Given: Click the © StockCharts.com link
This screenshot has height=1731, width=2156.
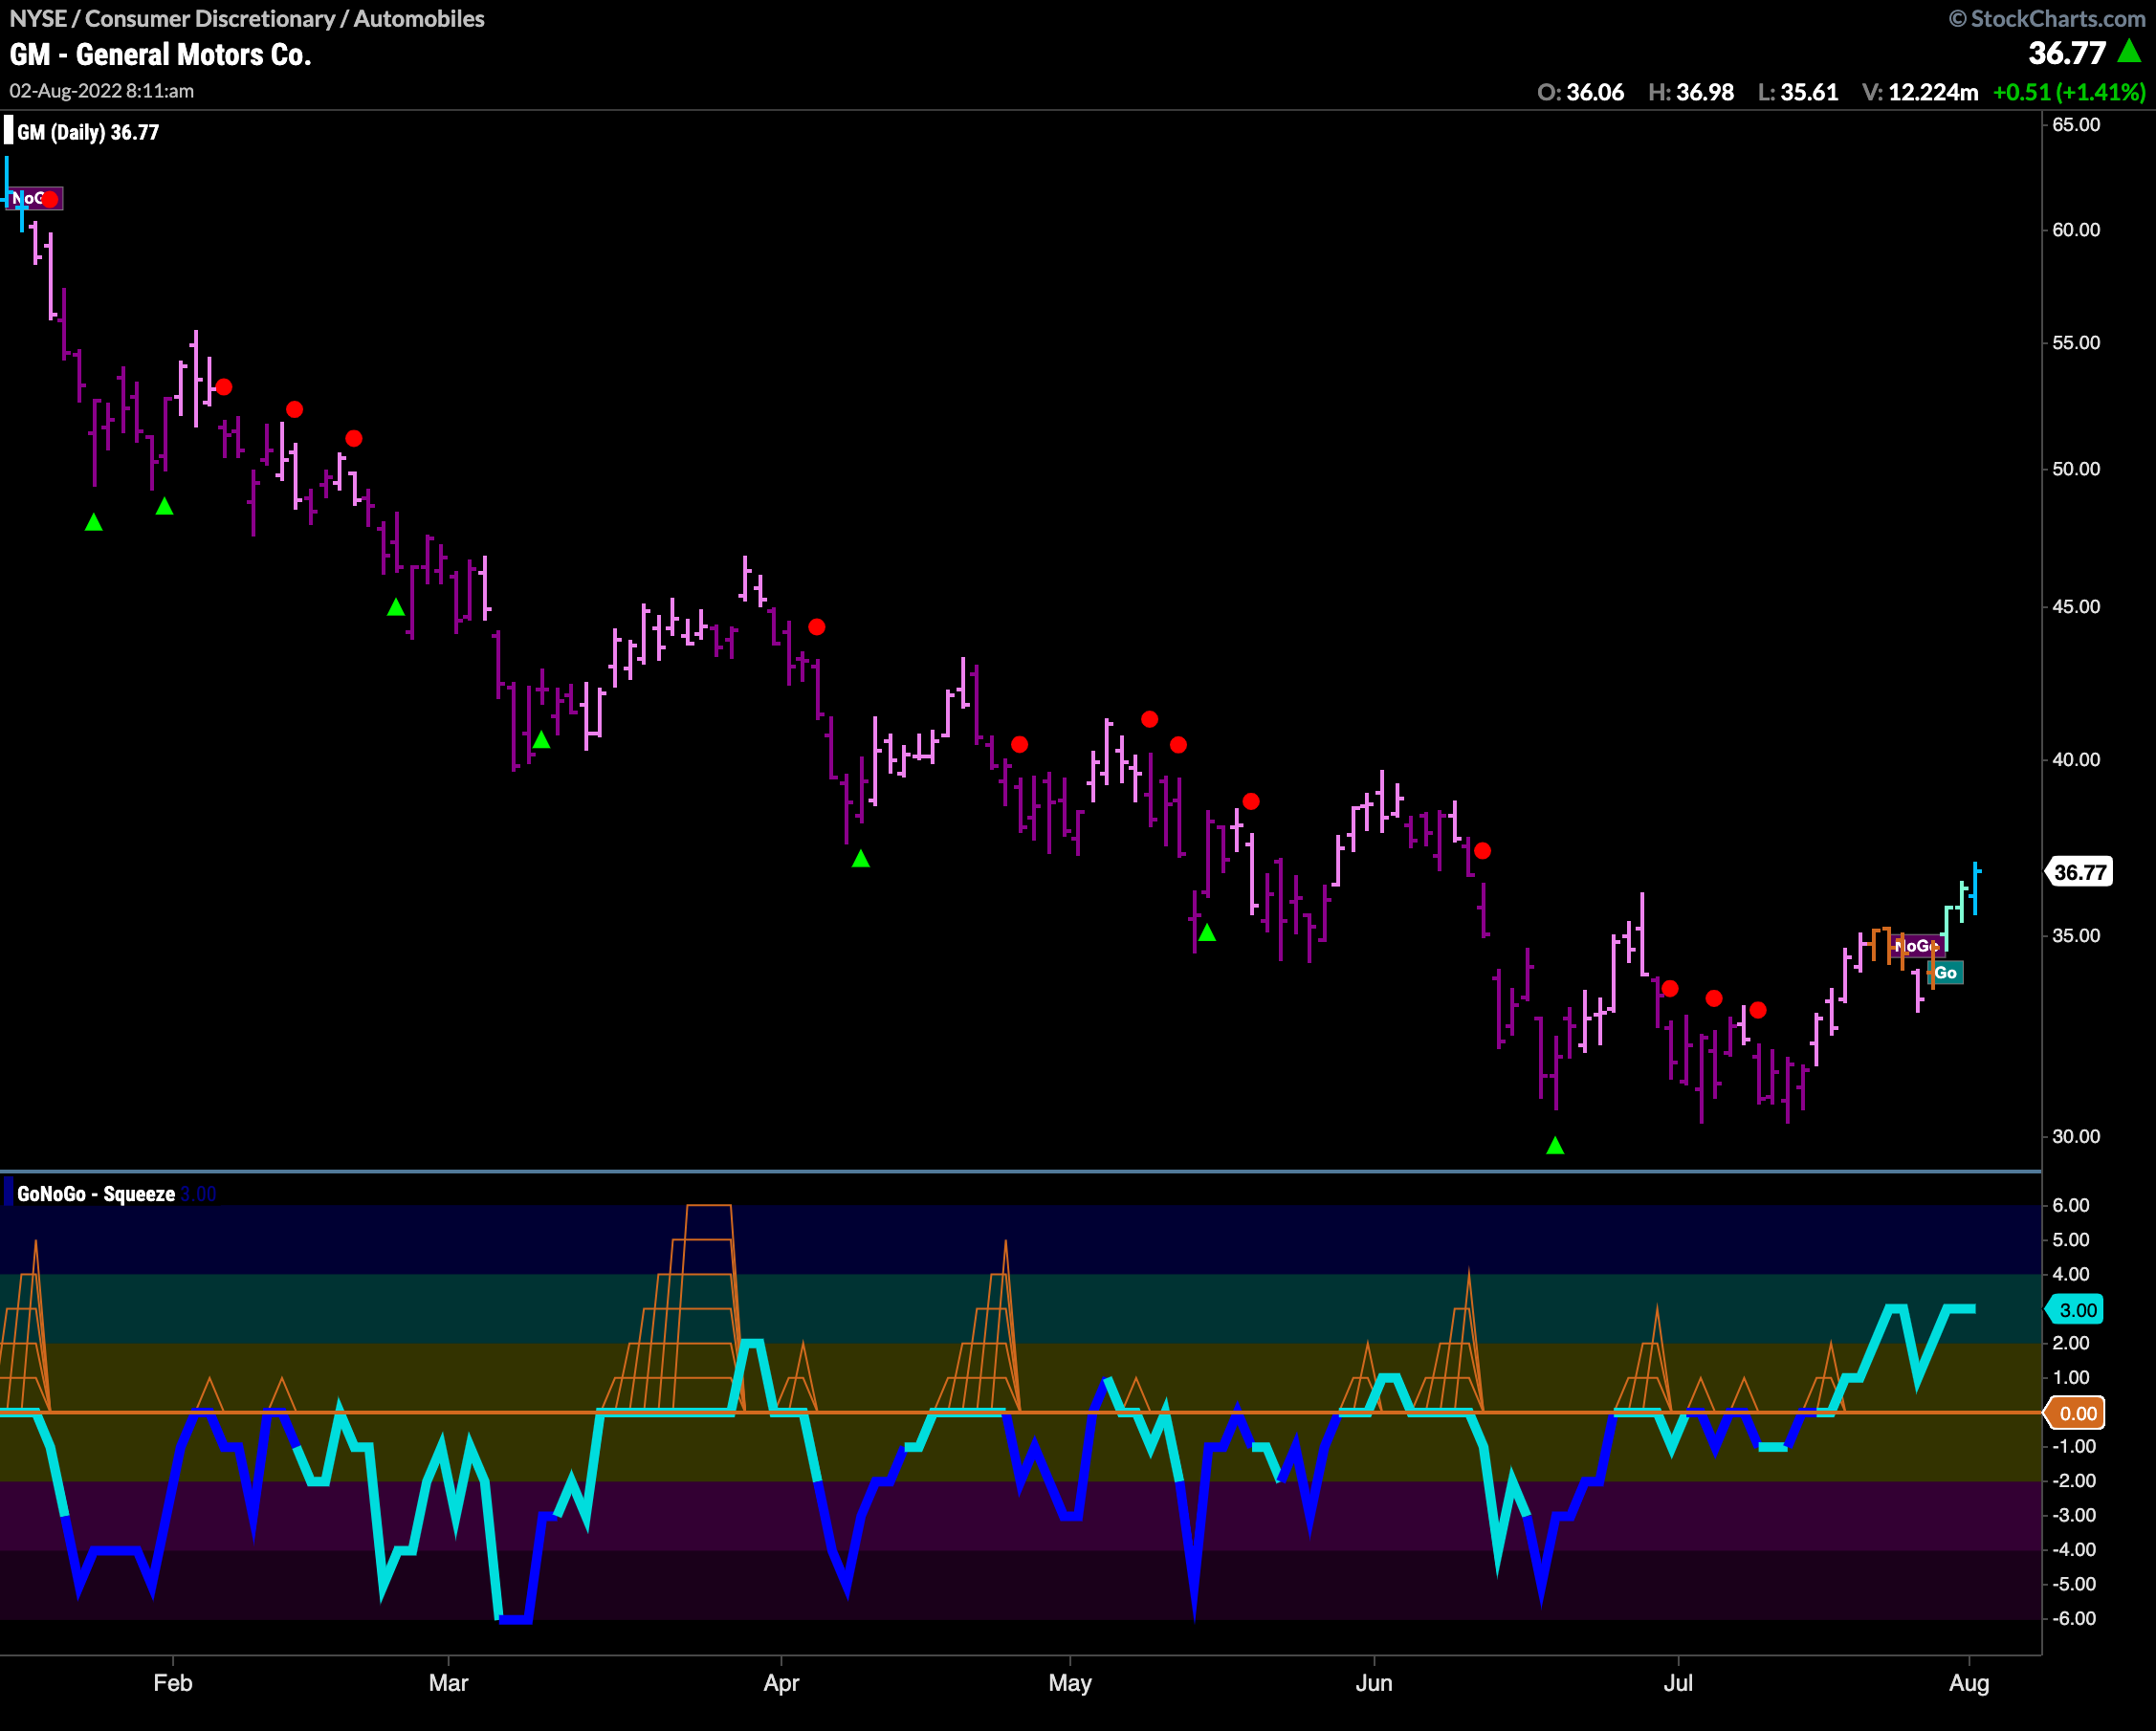Looking at the screenshot, I should [2047, 18].
